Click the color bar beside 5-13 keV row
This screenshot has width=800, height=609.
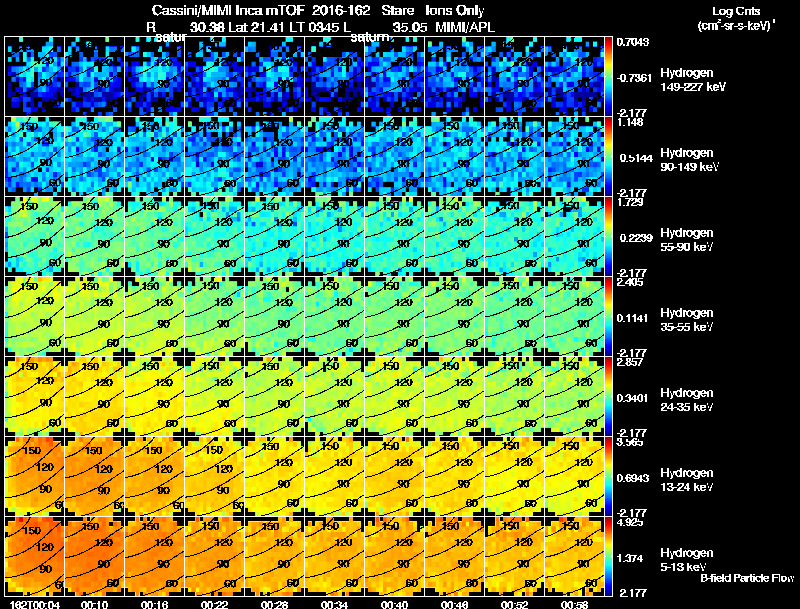[x=608, y=556]
